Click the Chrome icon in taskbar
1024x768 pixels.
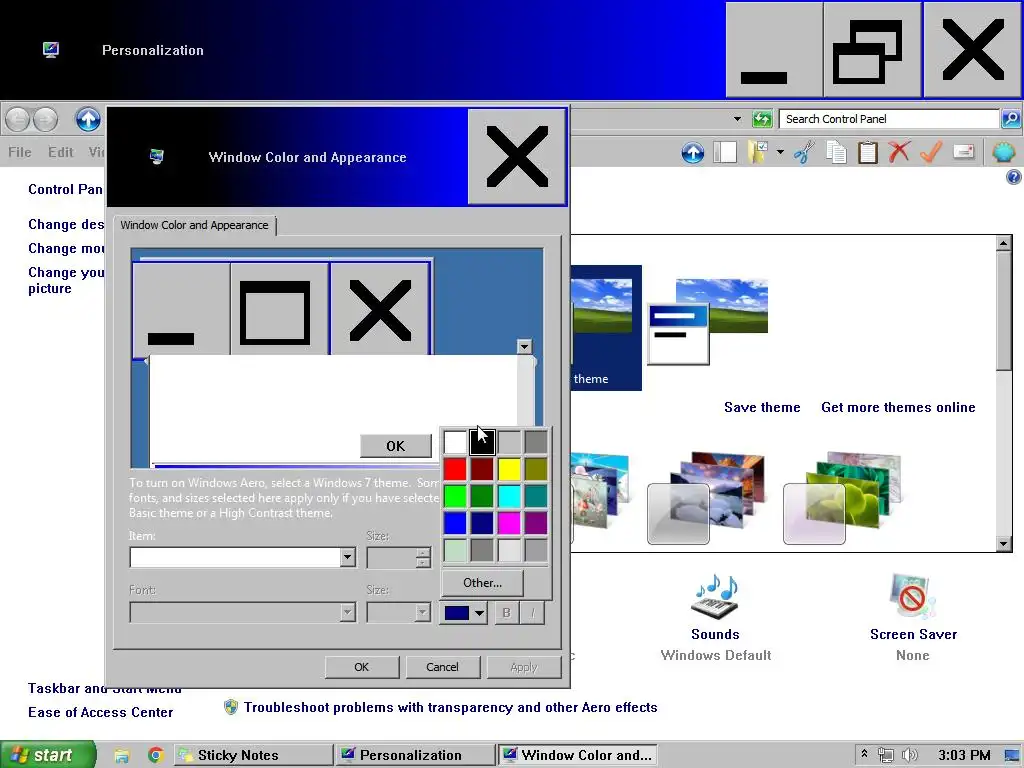point(155,756)
